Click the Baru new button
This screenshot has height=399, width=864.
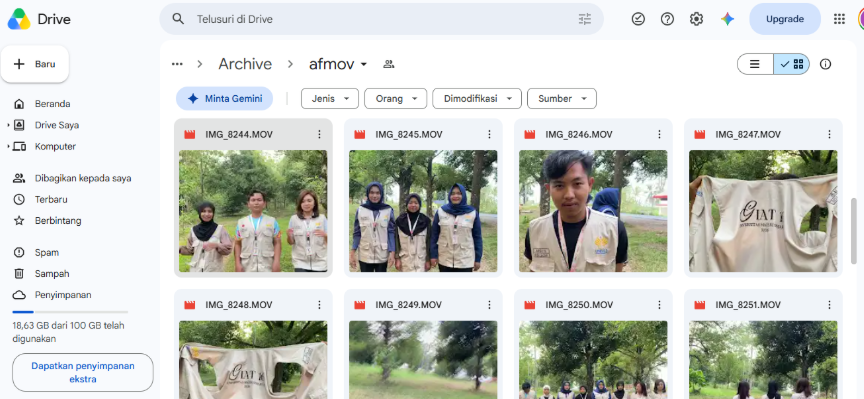(35, 64)
